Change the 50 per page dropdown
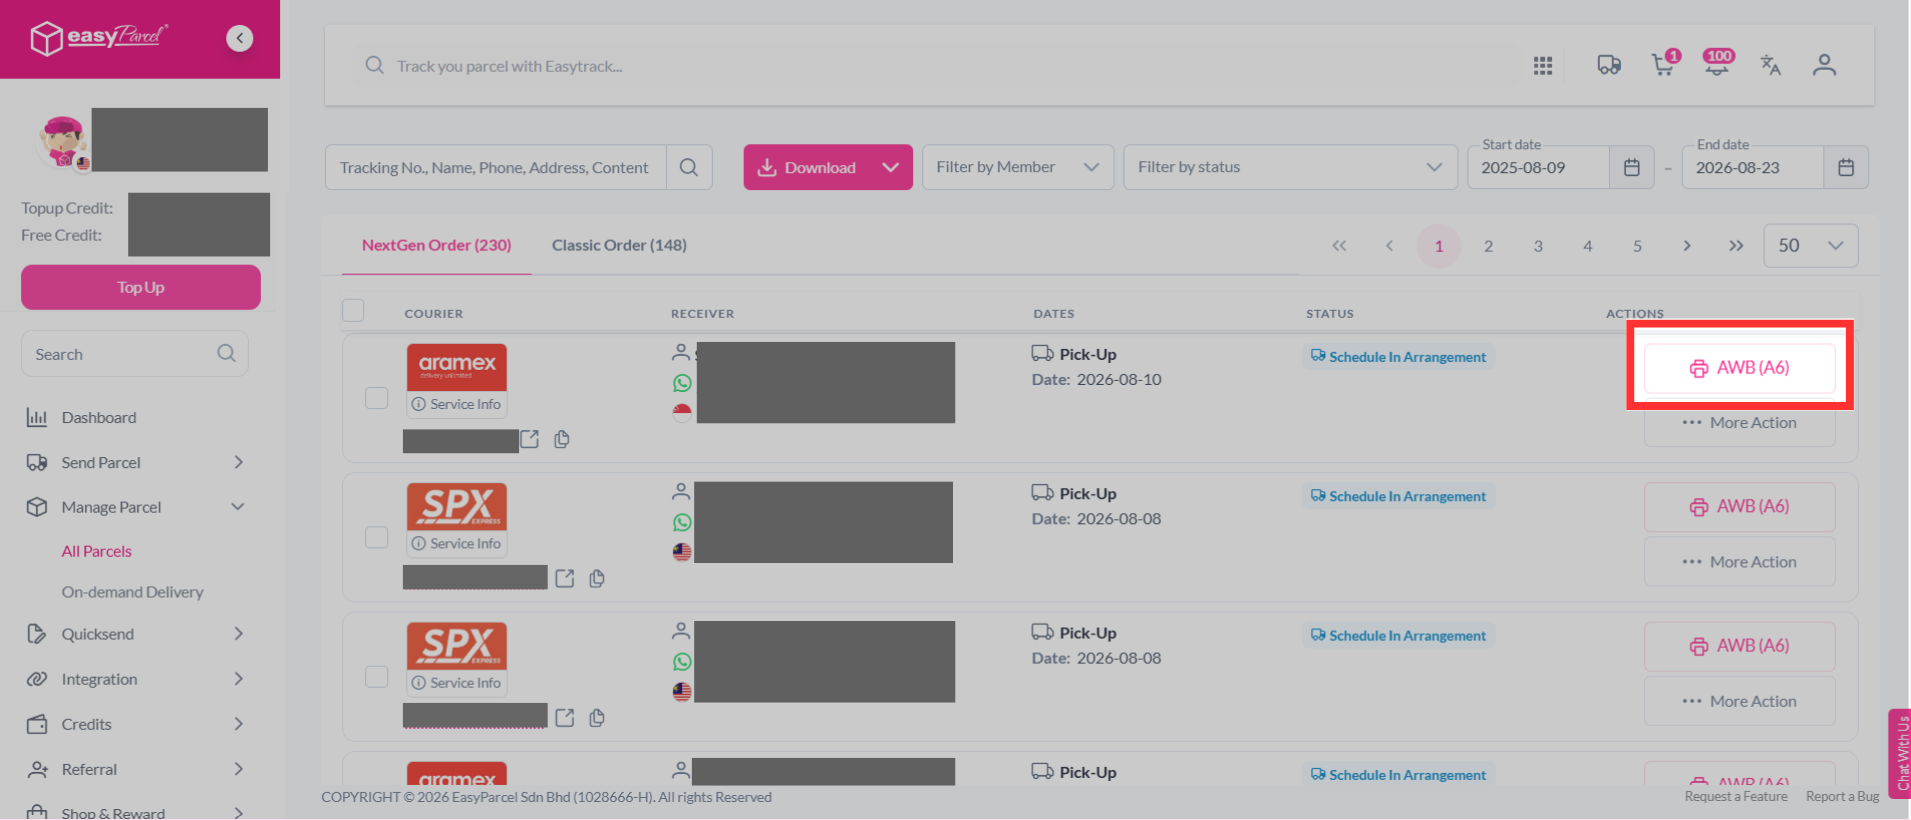 coord(1811,246)
